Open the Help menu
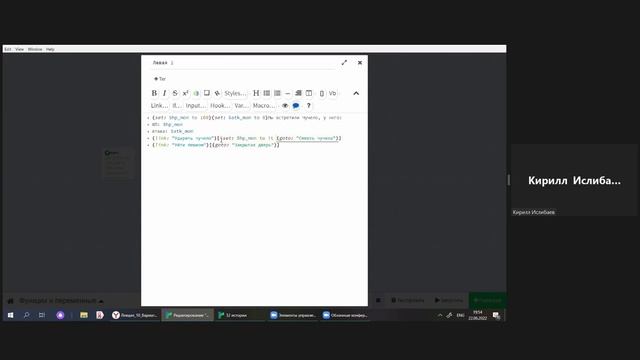 [50, 49]
